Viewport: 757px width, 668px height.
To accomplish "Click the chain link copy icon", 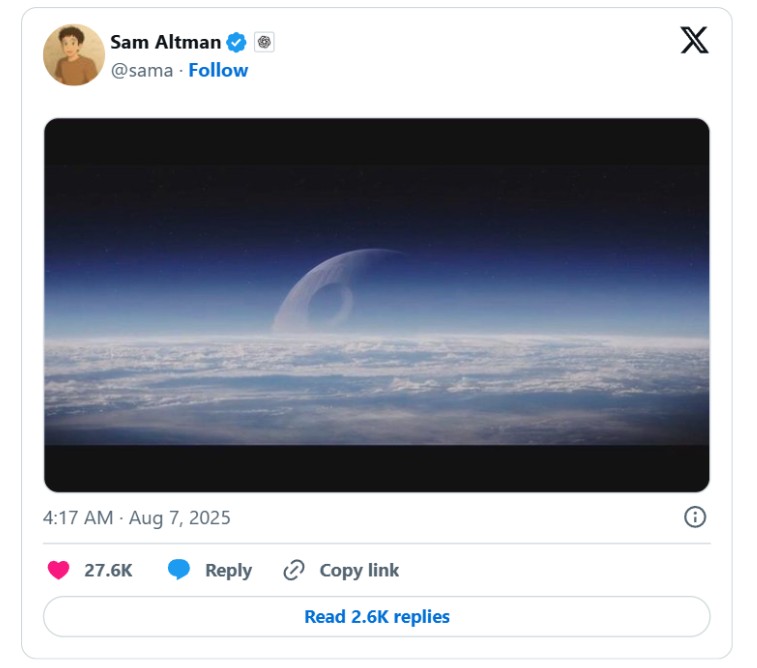I will coord(294,570).
